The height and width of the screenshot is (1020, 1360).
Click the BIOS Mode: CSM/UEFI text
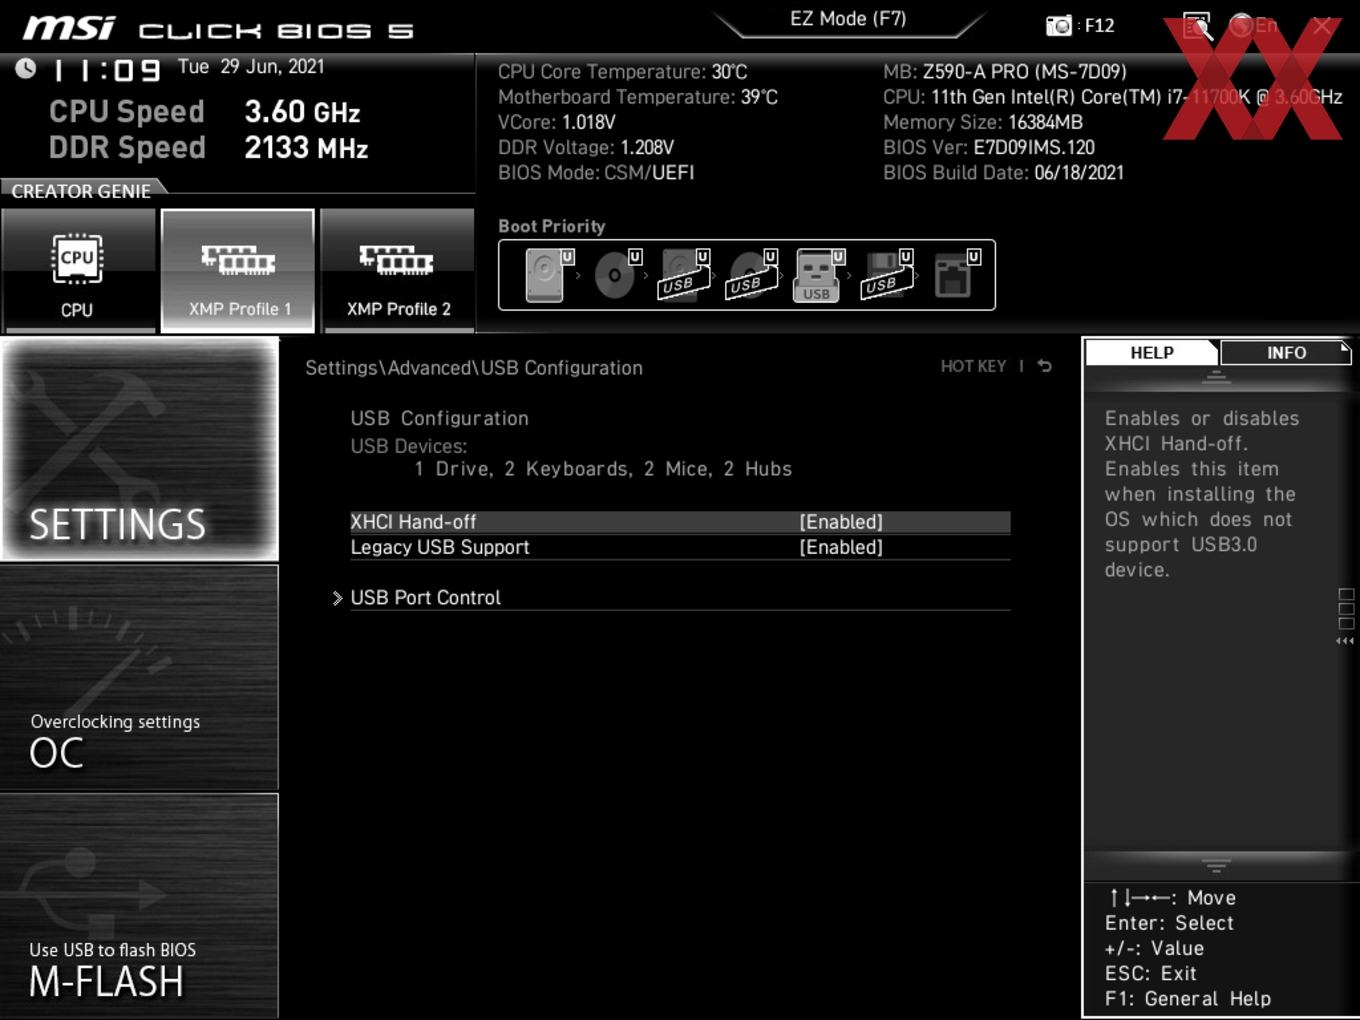tap(596, 173)
